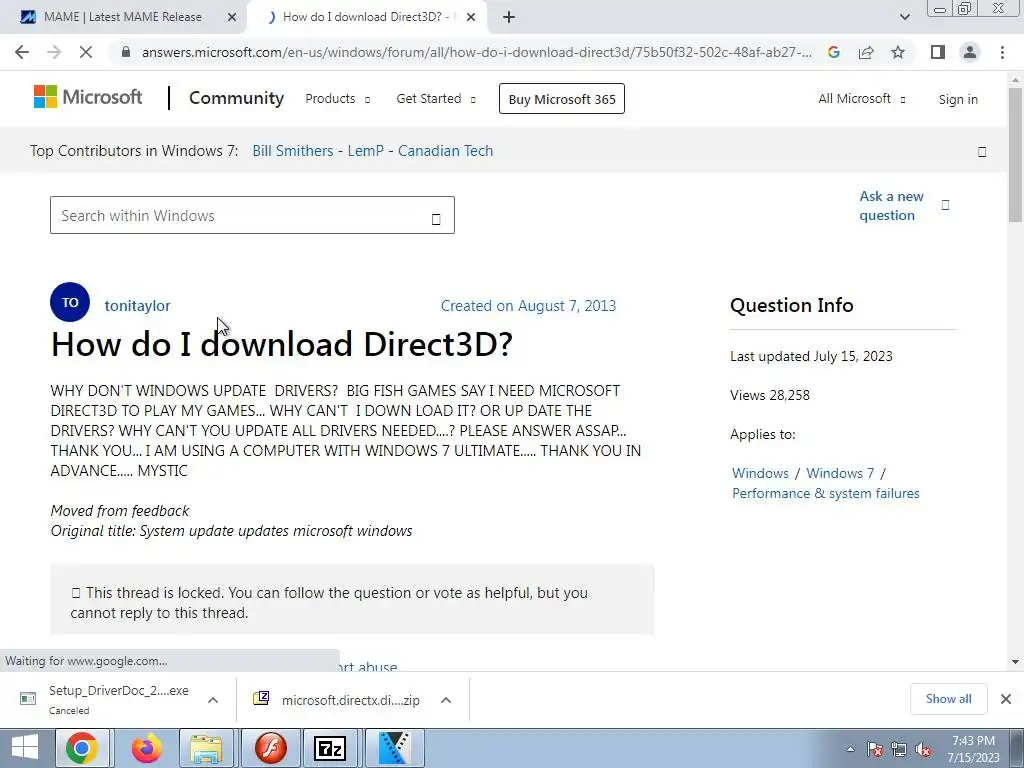Open the Windows 7 category link

[x=840, y=473]
